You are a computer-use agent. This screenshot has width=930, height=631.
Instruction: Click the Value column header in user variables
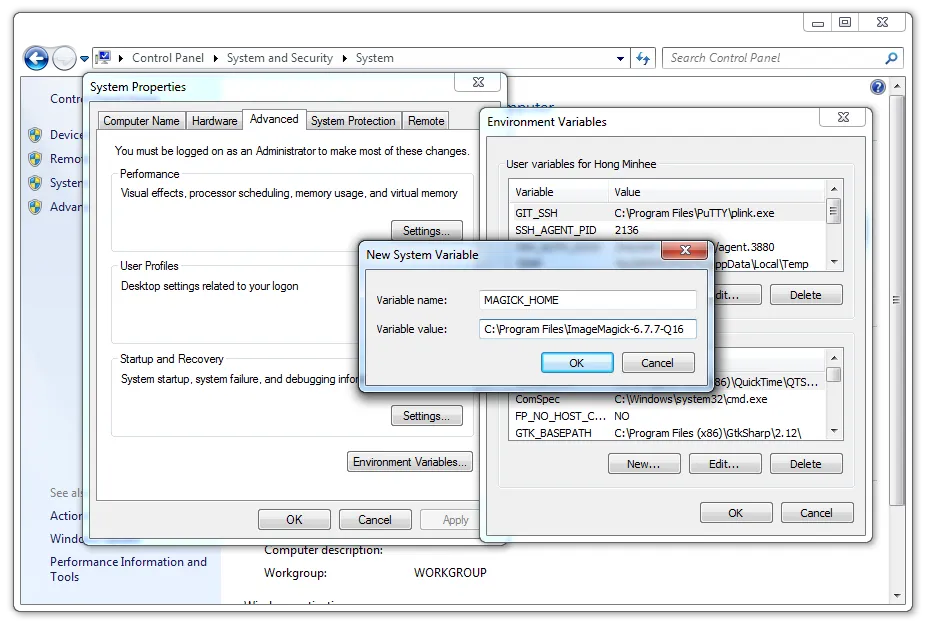pyautogui.click(x=716, y=192)
